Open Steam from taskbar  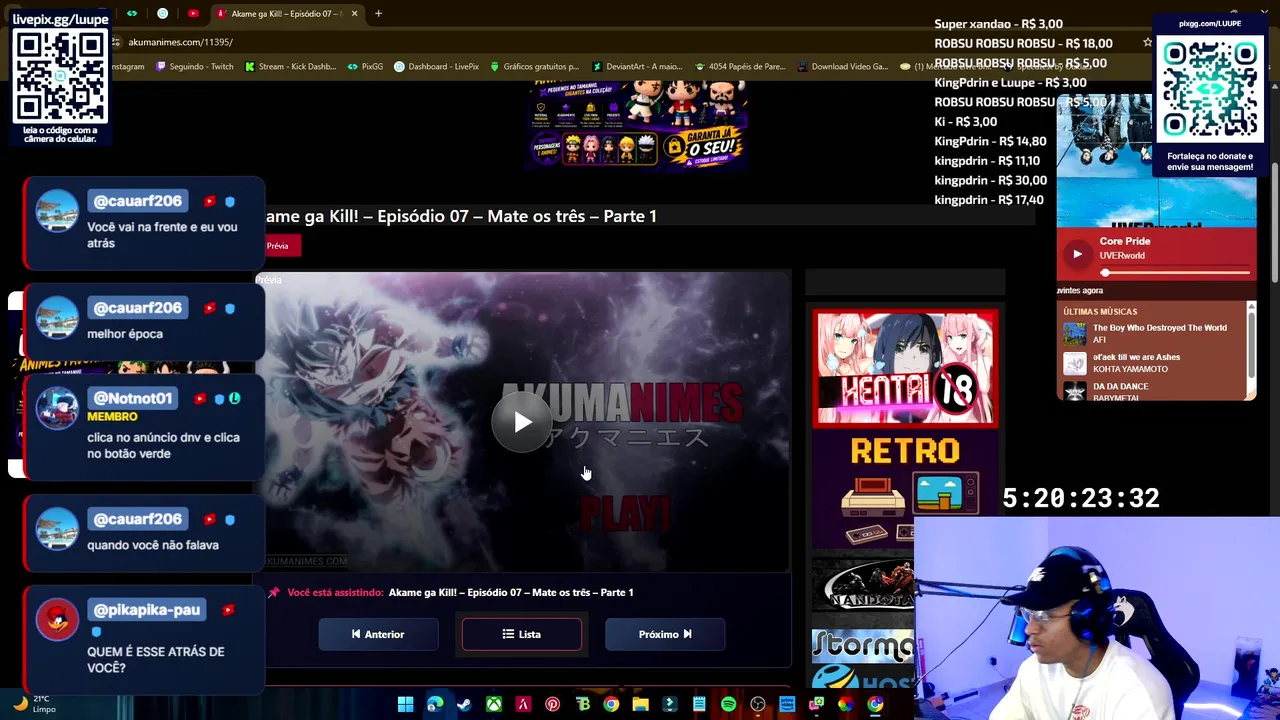[464, 705]
